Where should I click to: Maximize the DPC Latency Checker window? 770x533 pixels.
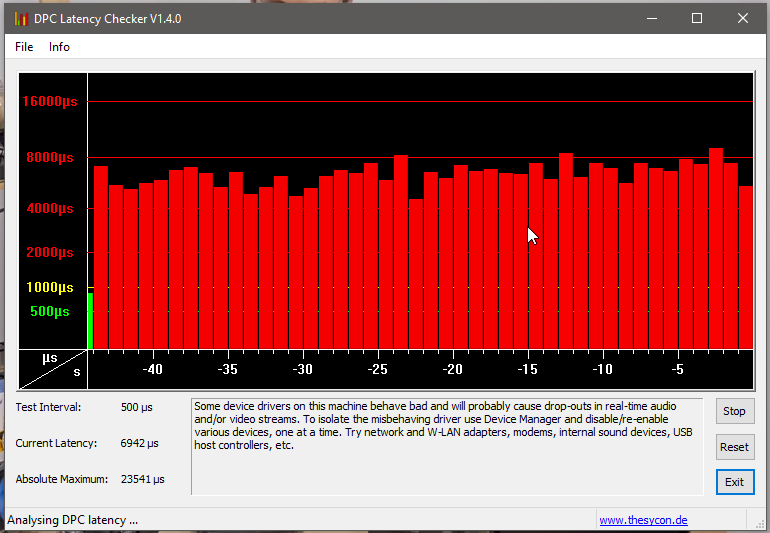coord(697,19)
